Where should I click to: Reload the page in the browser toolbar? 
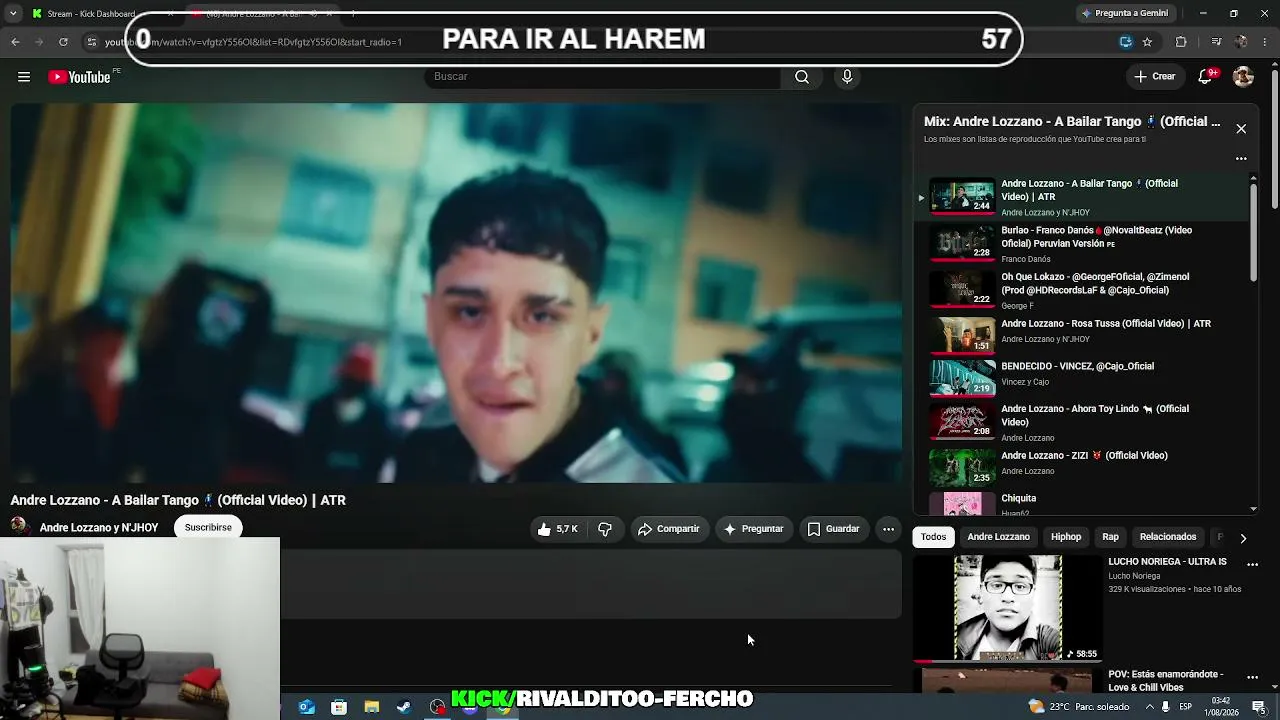coord(63,42)
